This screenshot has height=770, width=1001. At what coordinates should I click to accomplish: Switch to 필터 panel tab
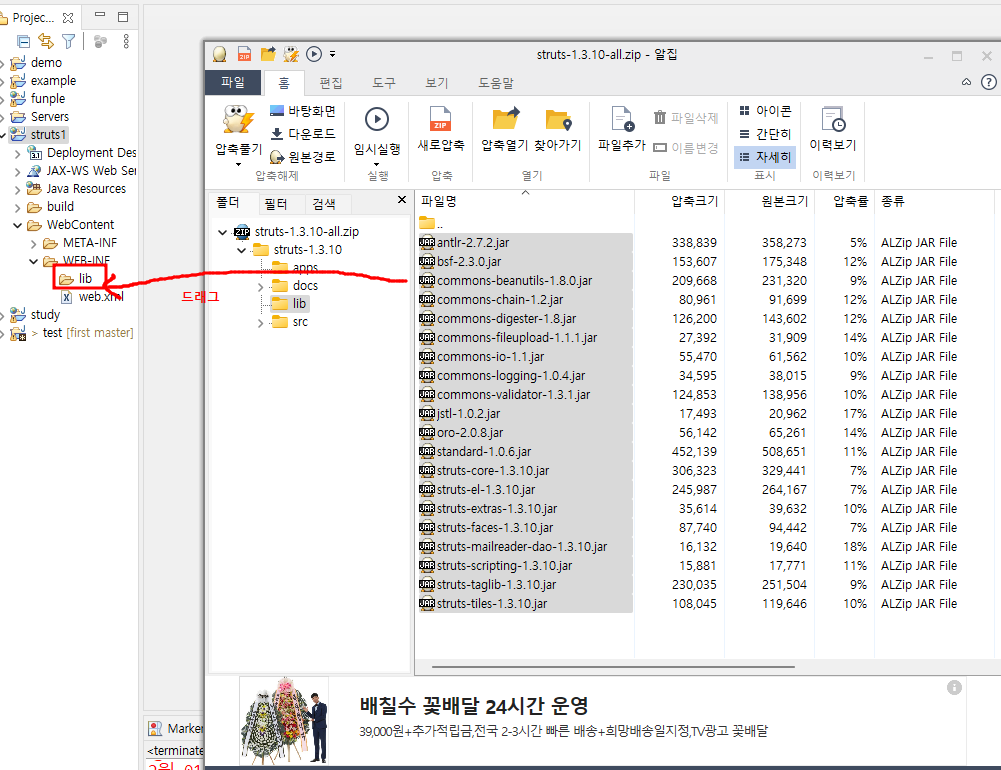tap(276, 204)
